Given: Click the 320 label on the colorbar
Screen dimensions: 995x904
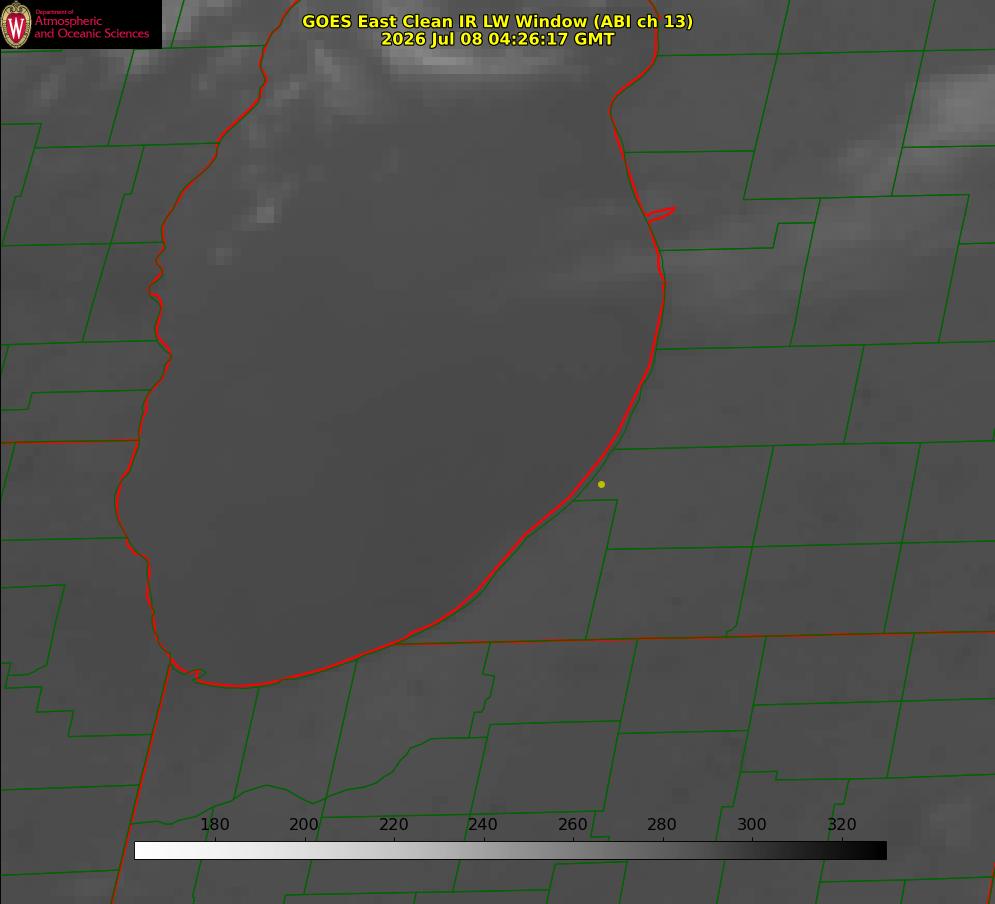Looking at the screenshot, I should click(x=842, y=824).
